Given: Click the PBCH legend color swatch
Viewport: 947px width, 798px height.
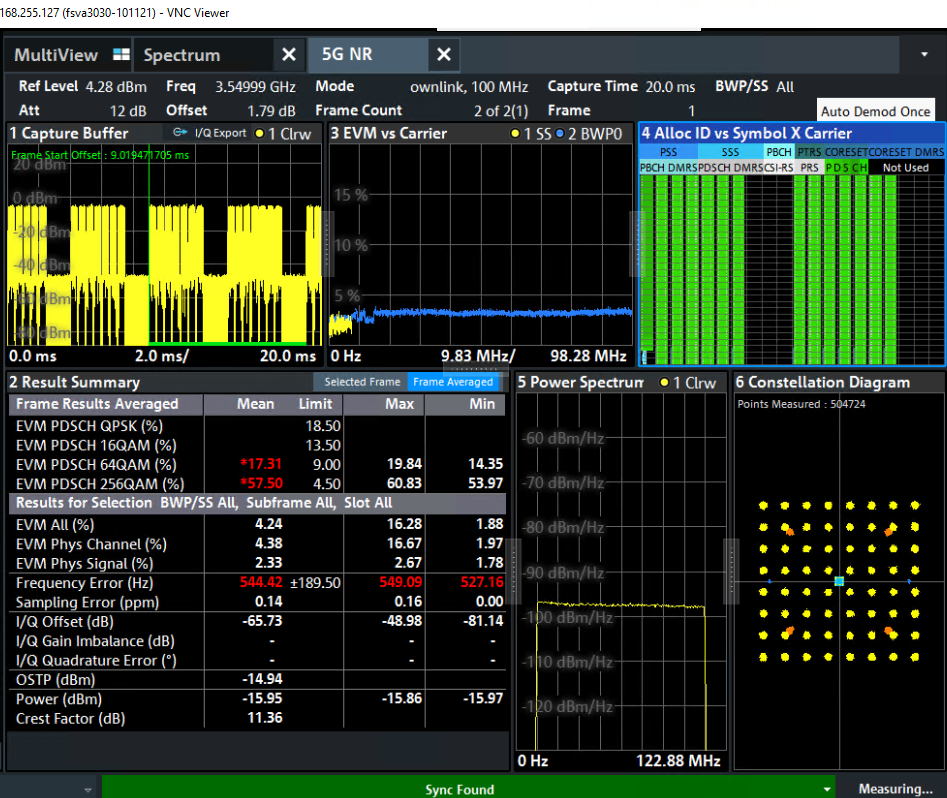Looking at the screenshot, I should (x=779, y=152).
